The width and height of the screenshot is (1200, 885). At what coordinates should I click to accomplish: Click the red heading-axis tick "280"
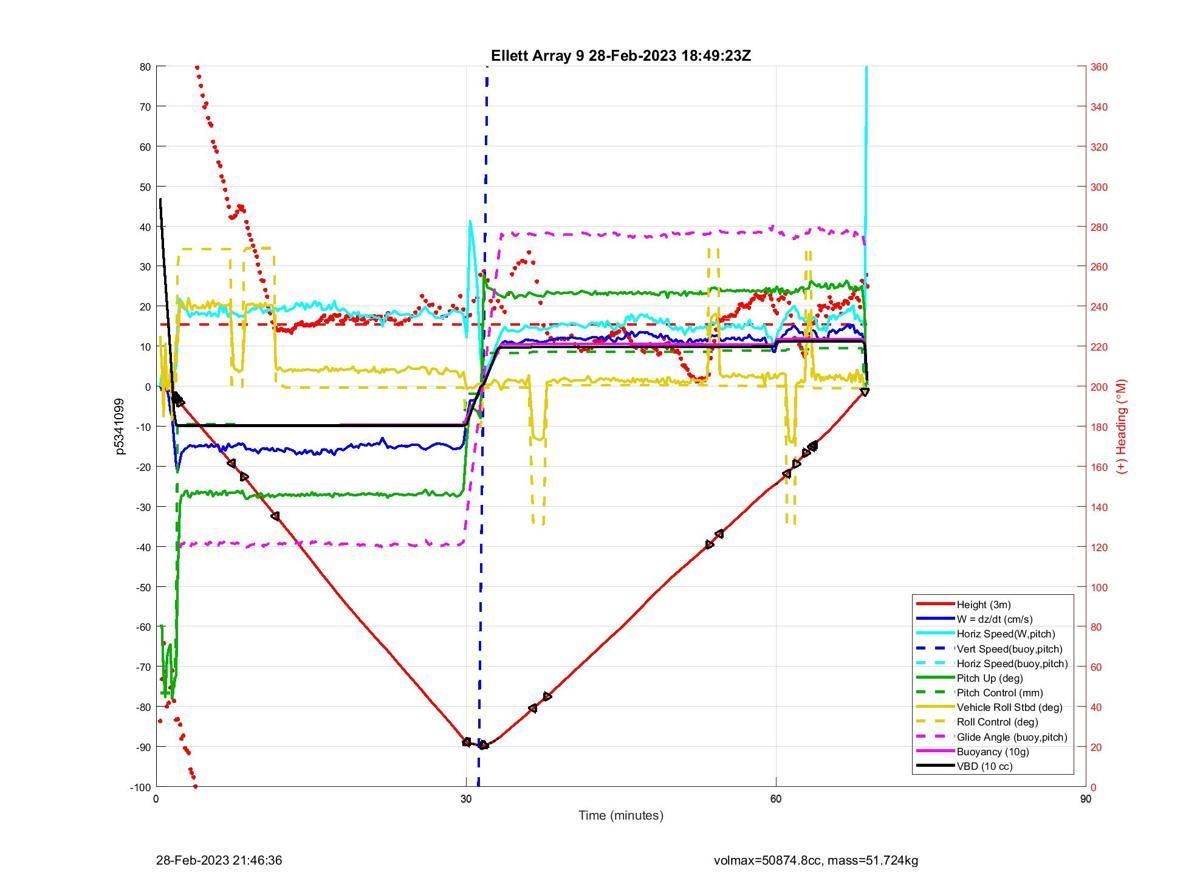click(x=1099, y=227)
